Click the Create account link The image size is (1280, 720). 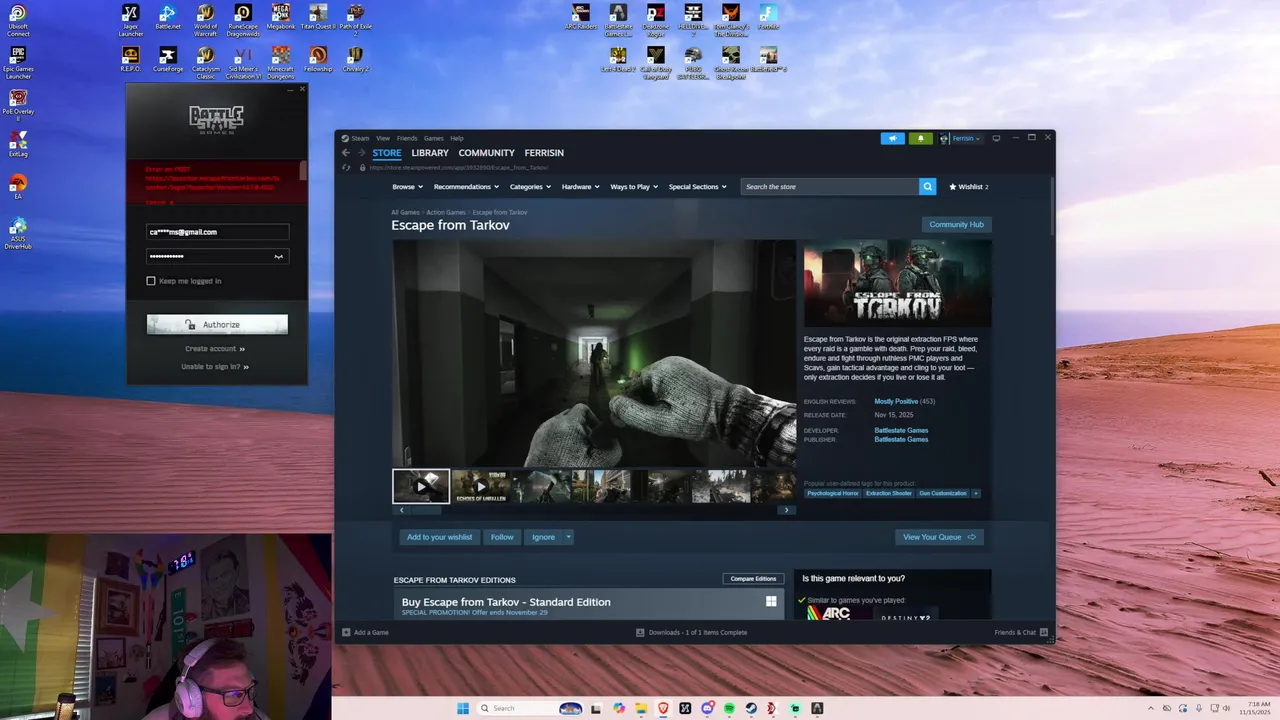(x=214, y=349)
